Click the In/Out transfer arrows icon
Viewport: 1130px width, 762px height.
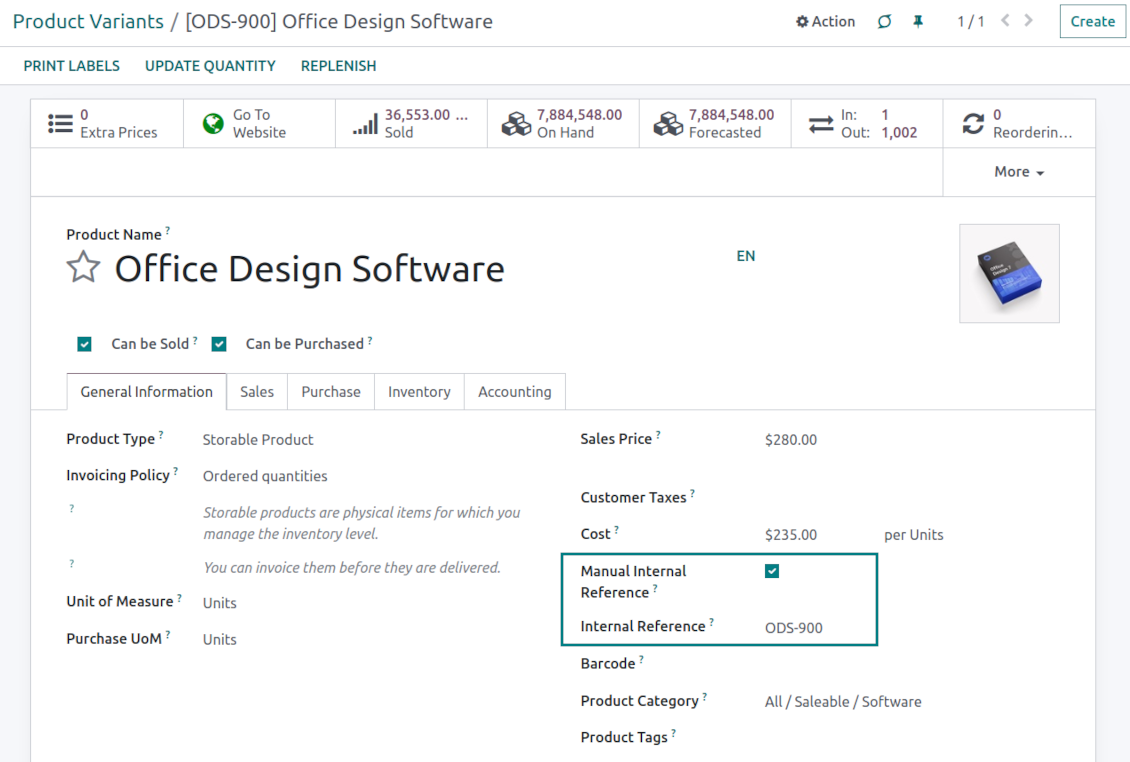[821, 123]
